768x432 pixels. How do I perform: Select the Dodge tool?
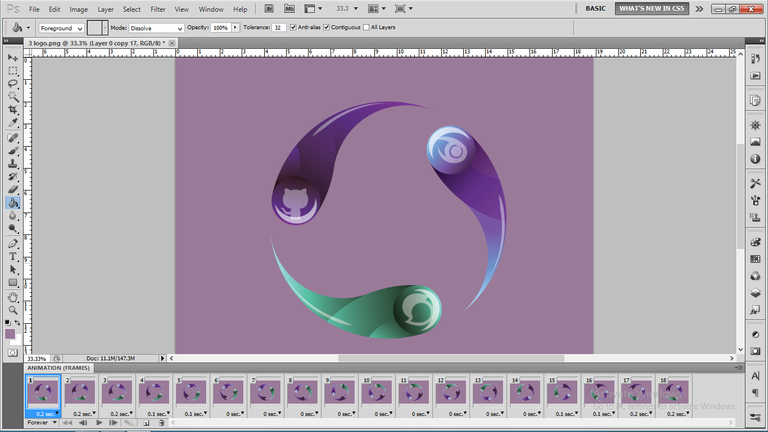(x=13, y=228)
